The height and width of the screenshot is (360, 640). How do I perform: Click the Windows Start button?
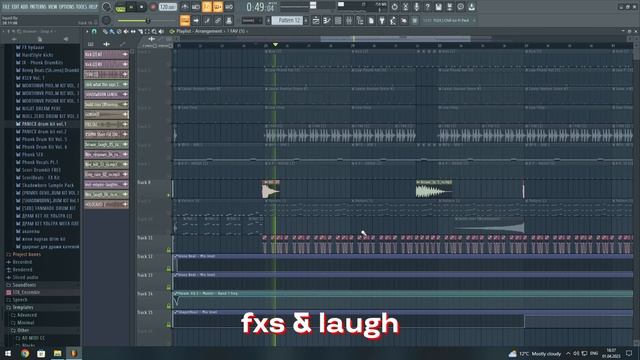(8, 353)
